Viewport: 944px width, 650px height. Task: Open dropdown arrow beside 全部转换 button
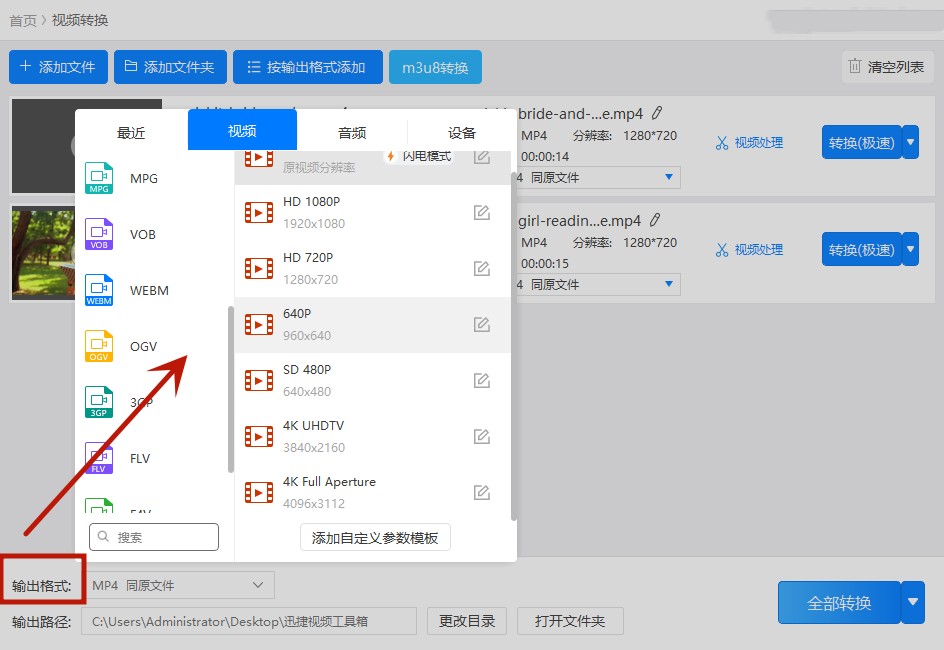point(911,603)
